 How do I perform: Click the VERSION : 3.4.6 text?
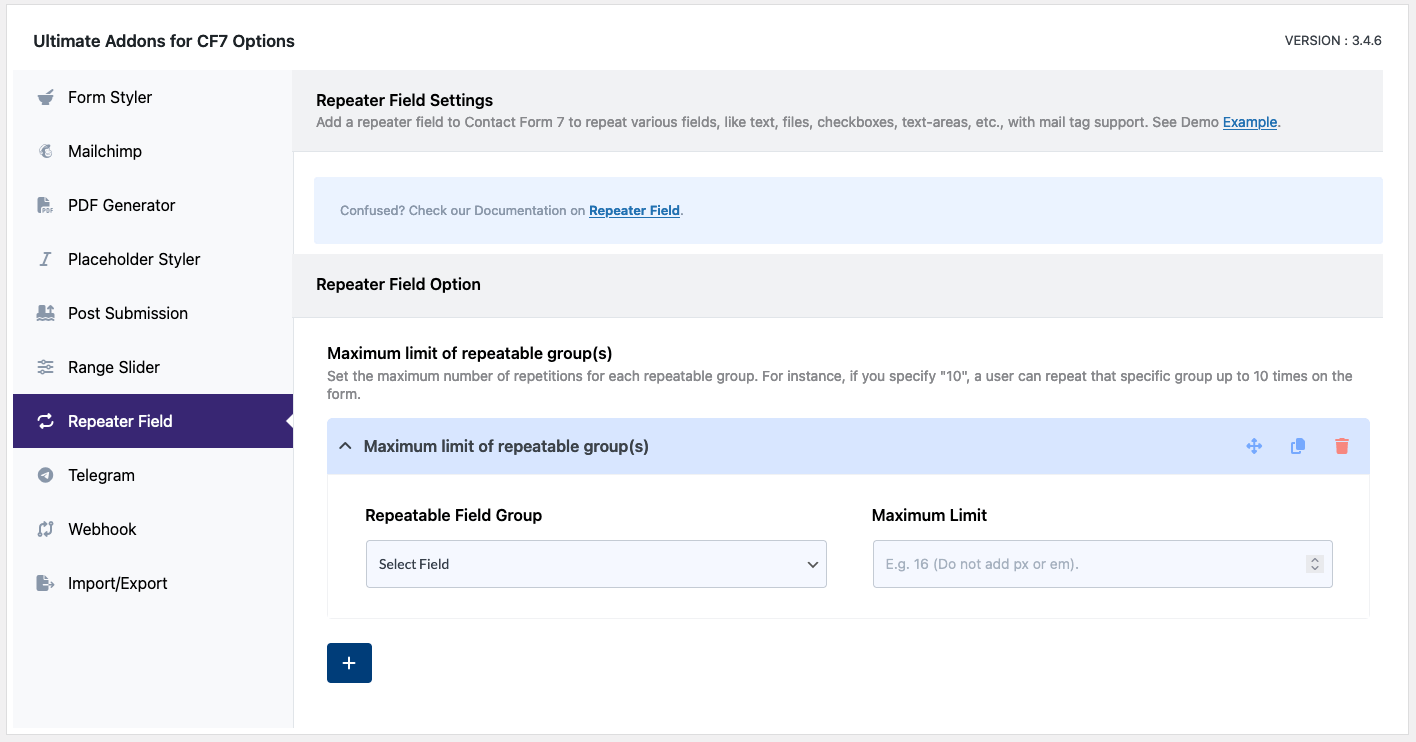(x=1333, y=41)
